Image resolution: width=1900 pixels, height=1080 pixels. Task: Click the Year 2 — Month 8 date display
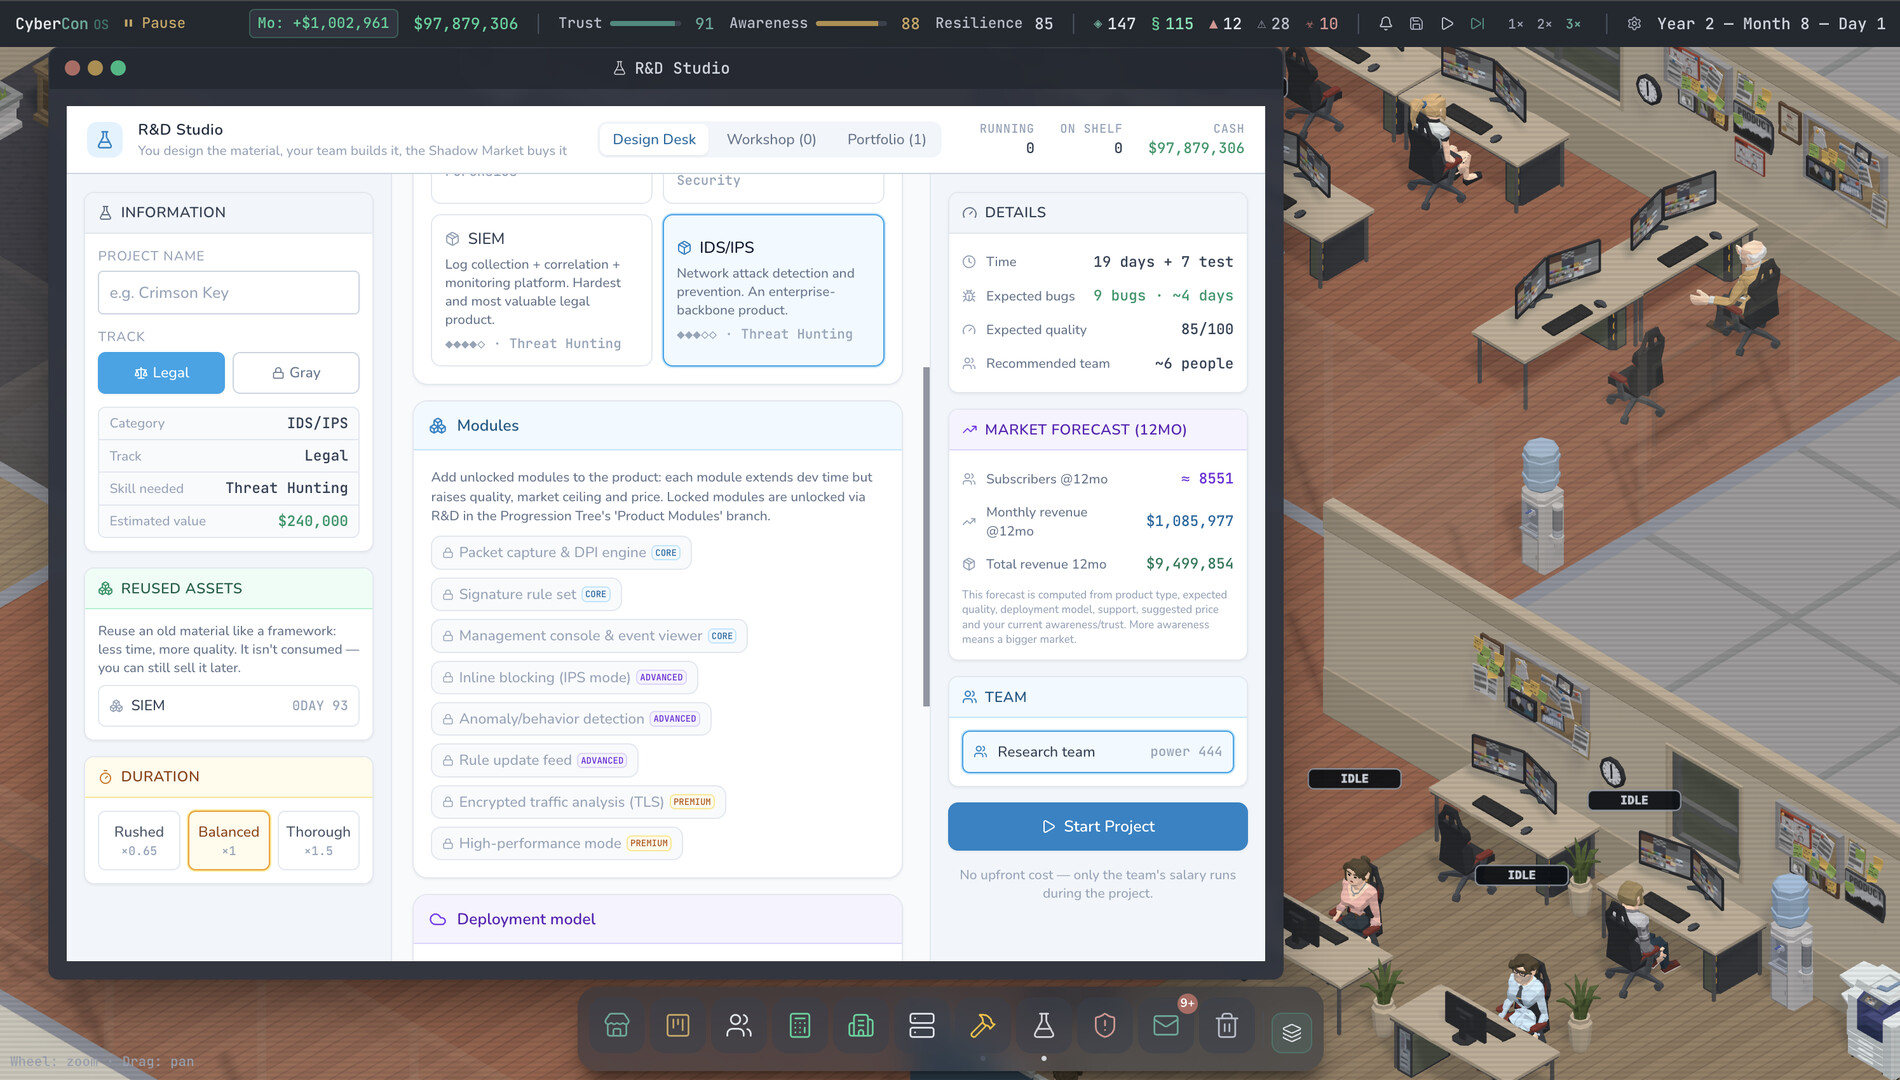[1770, 23]
